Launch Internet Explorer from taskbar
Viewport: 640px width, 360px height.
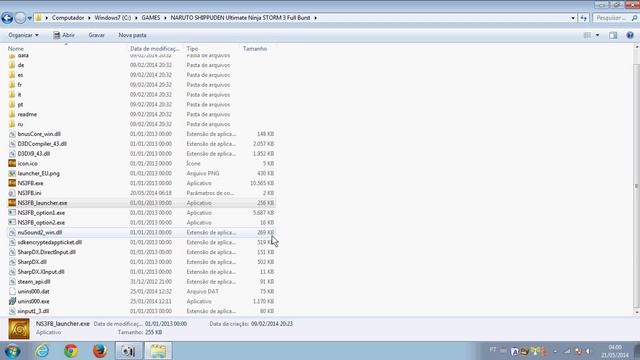42,351
